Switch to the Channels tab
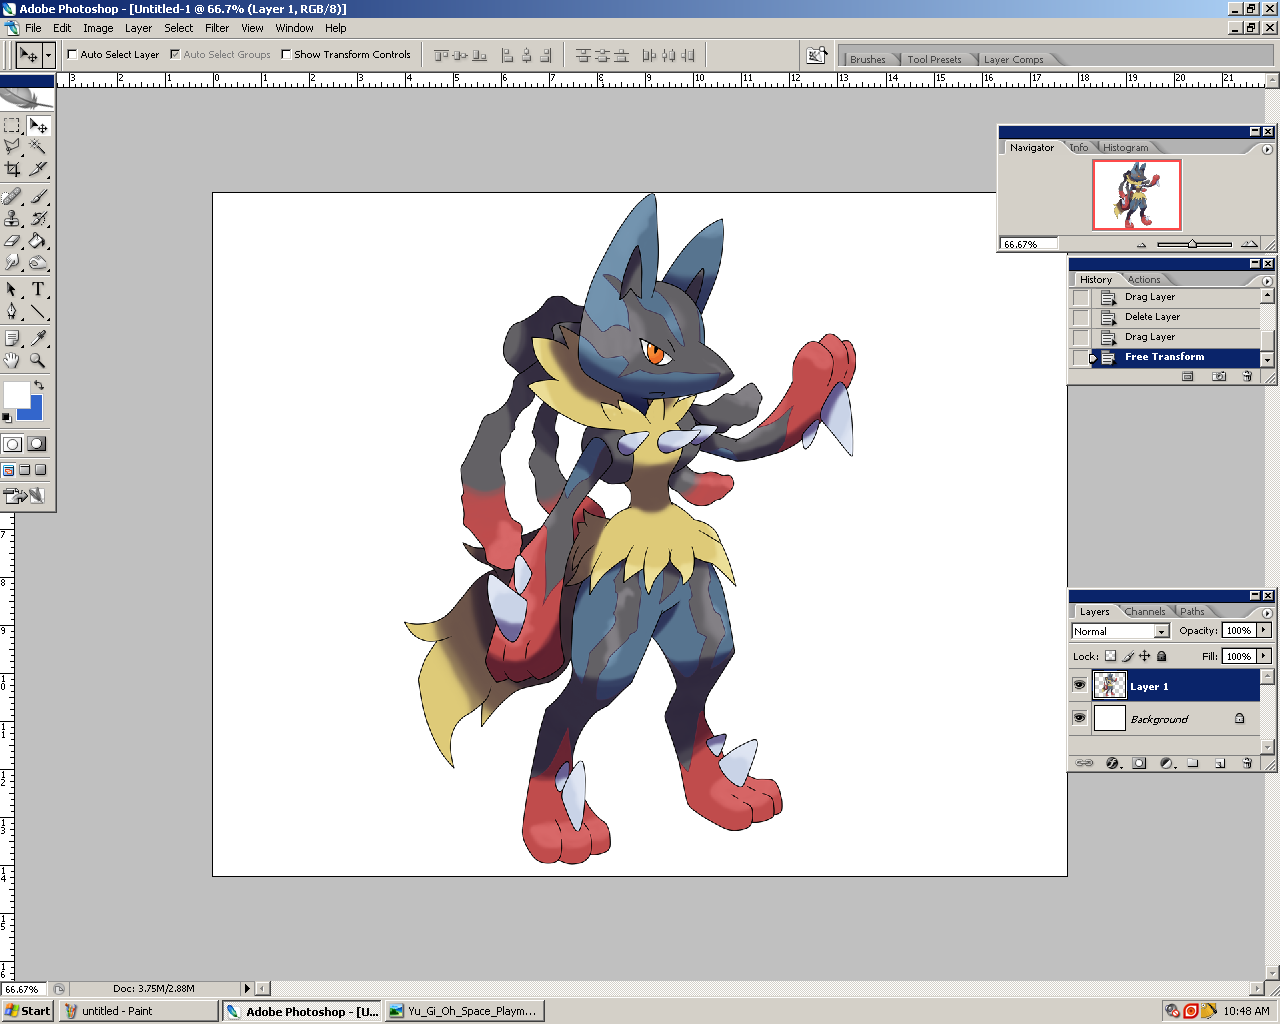1280x1024 pixels. [x=1144, y=611]
